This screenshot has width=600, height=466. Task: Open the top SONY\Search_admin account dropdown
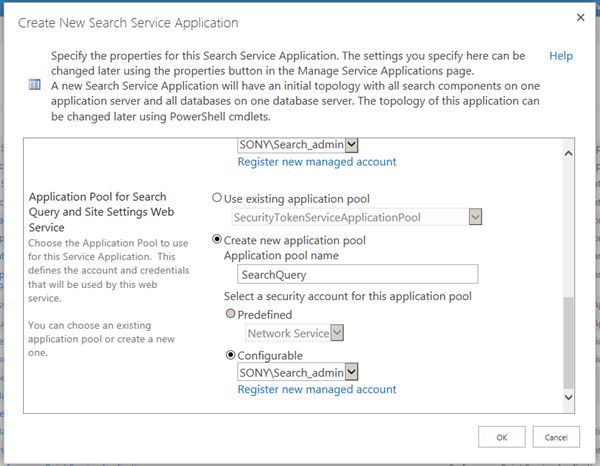[x=297, y=145]
